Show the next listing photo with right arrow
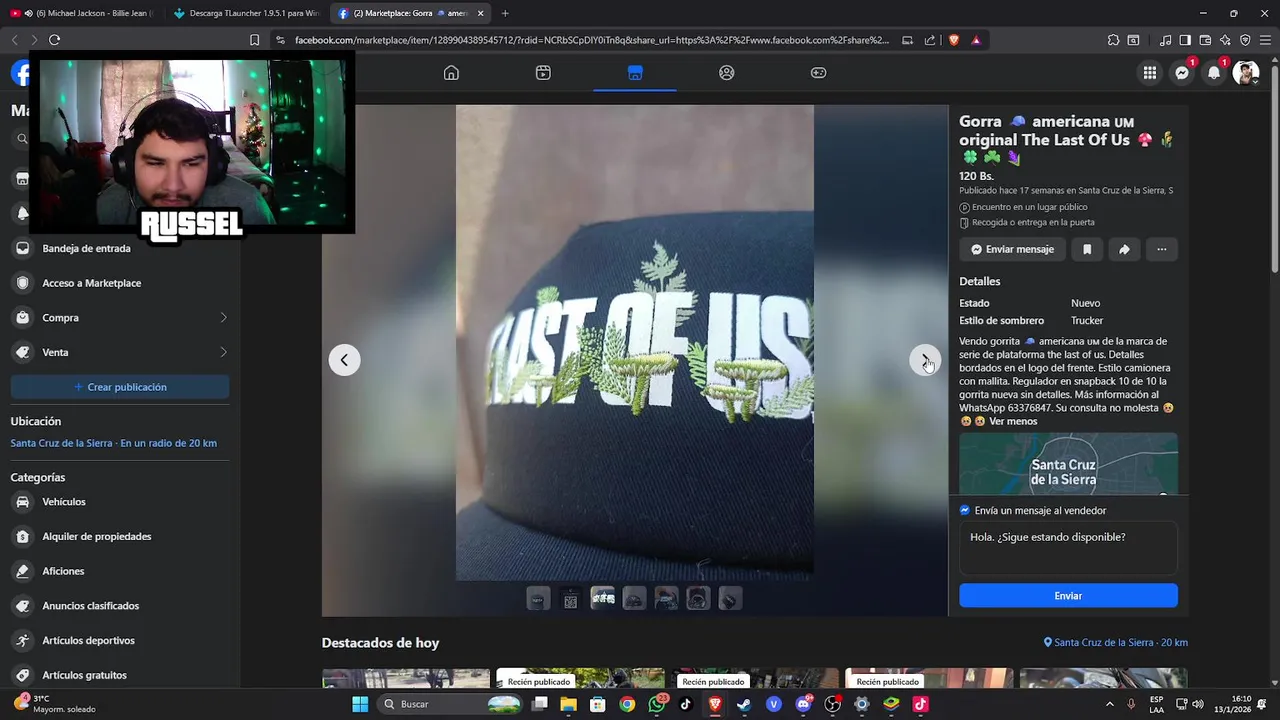The image size is (1280, 720). coord(924,360)
